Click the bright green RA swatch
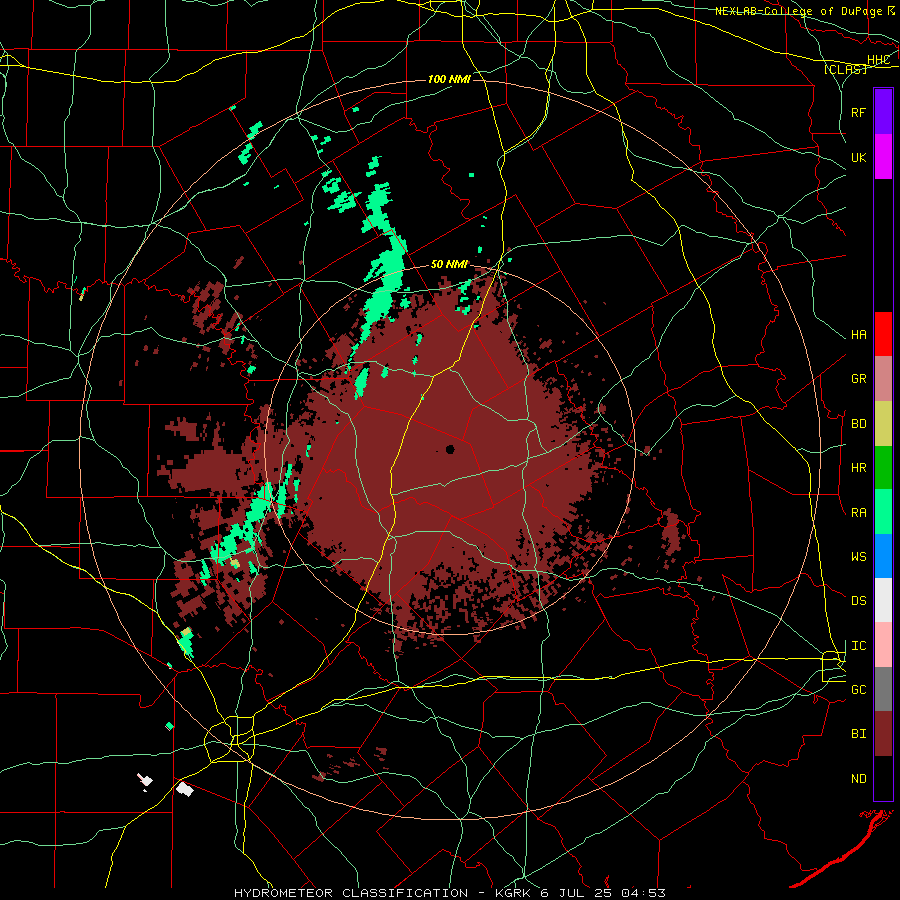 pyautogui.click(x=883, y=512)
